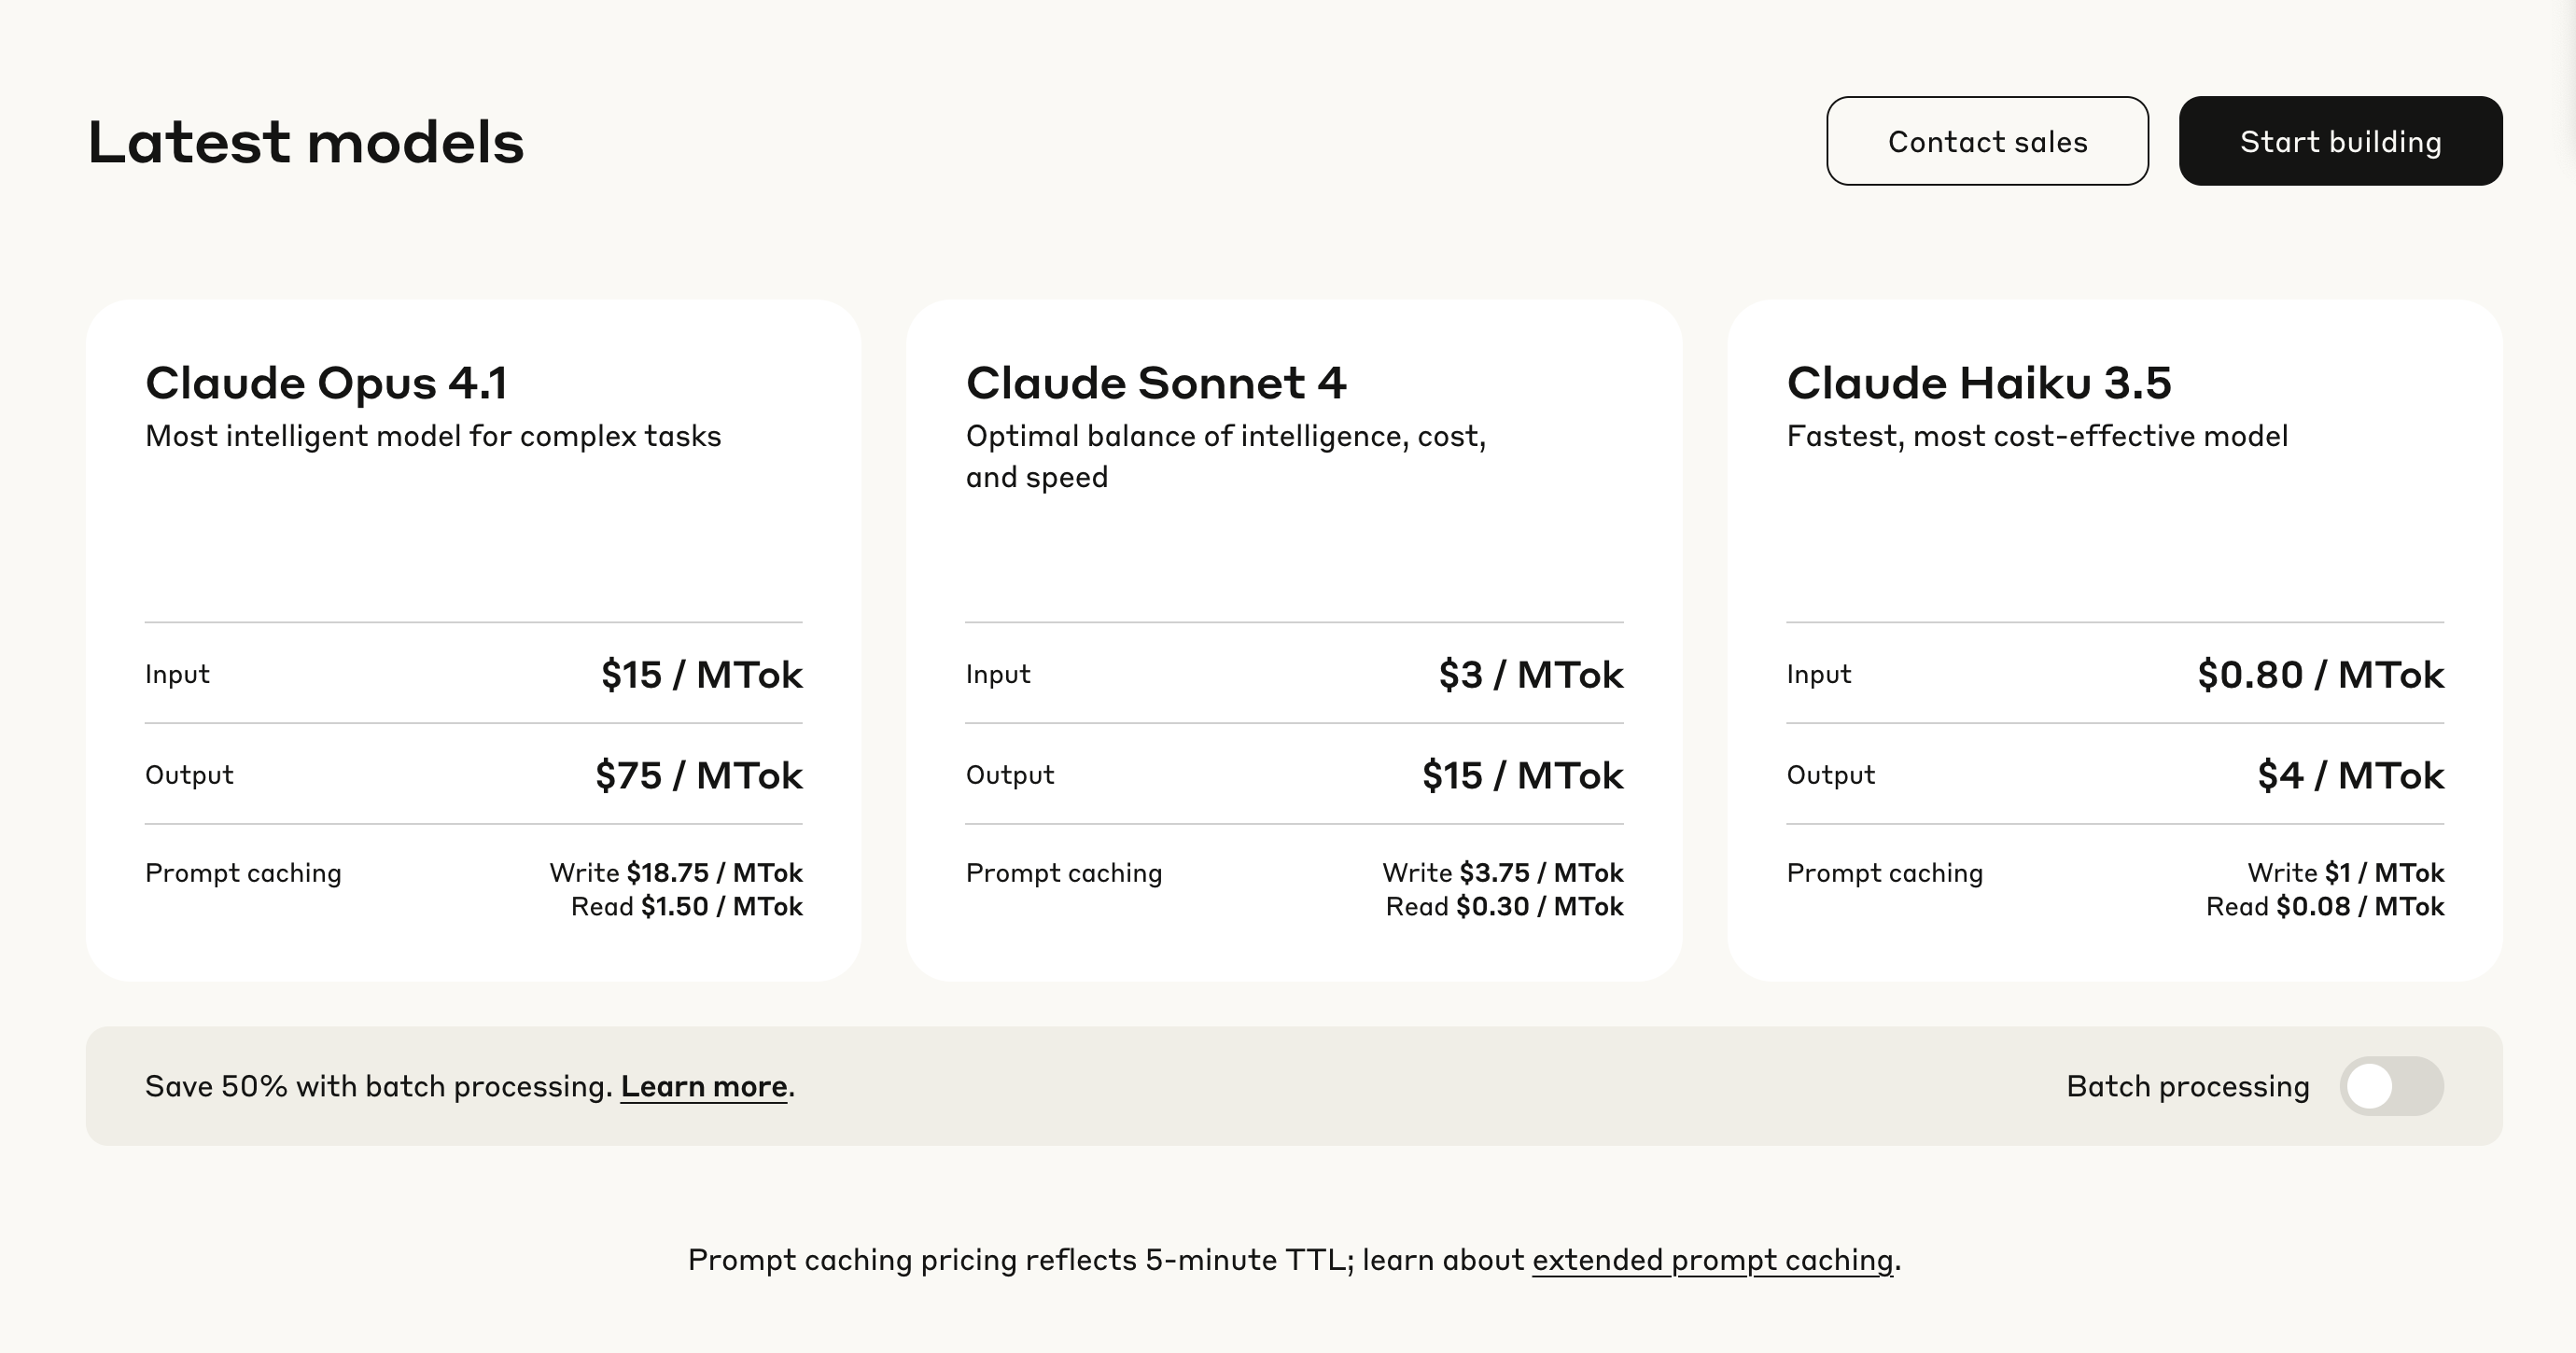The width and height of the screenshot is (2576, 1353).
Task: Open the extended prompt caching link
Action: tap(1713, 1260)
